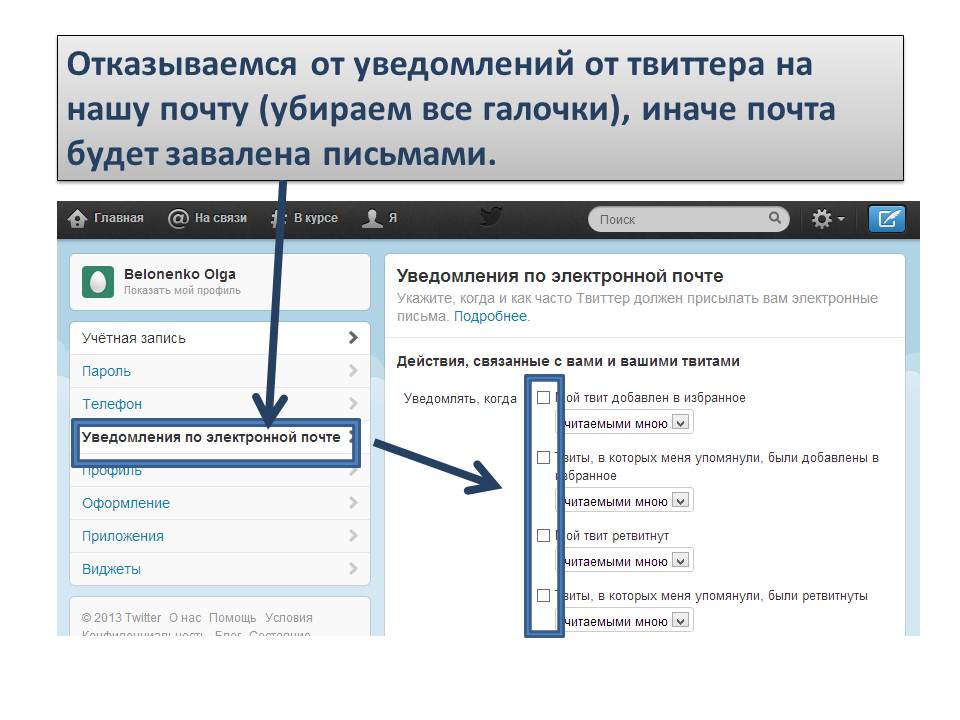Screen dimensions: 960x720
Task: Click the search magnifier icon
Action: [x=774, y=217]
